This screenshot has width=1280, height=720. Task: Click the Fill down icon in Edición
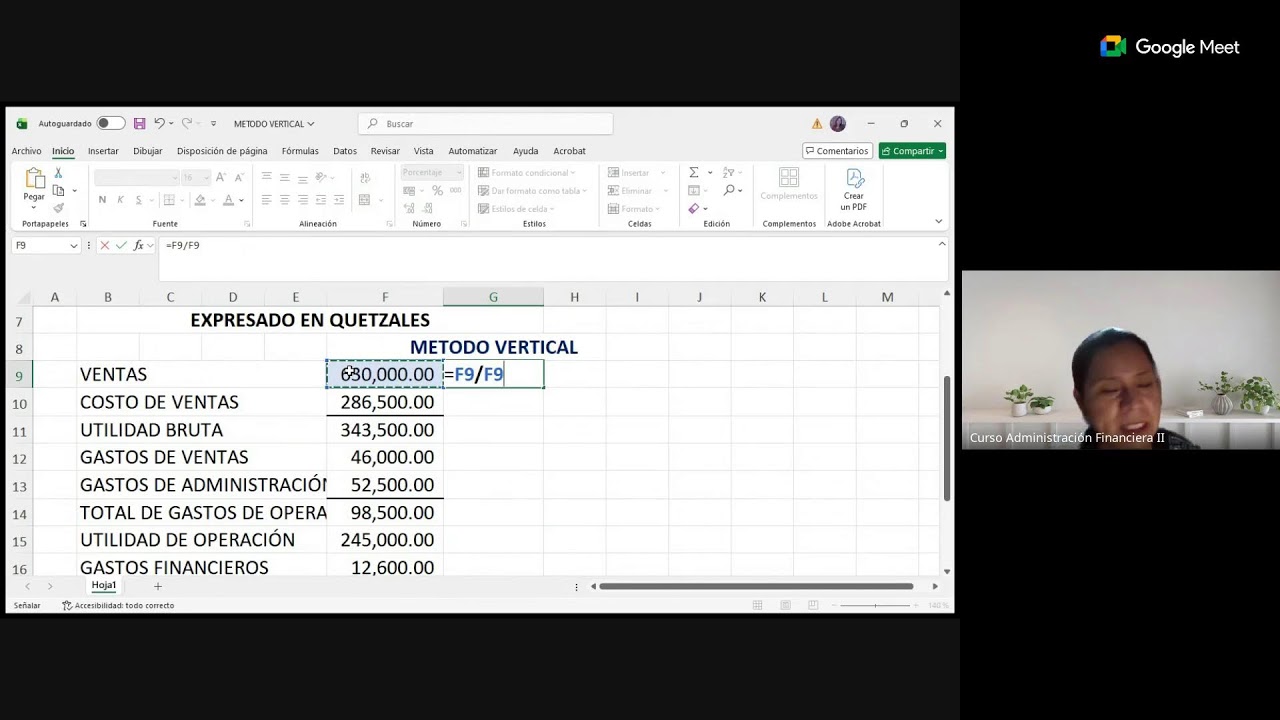coord(693,190)
